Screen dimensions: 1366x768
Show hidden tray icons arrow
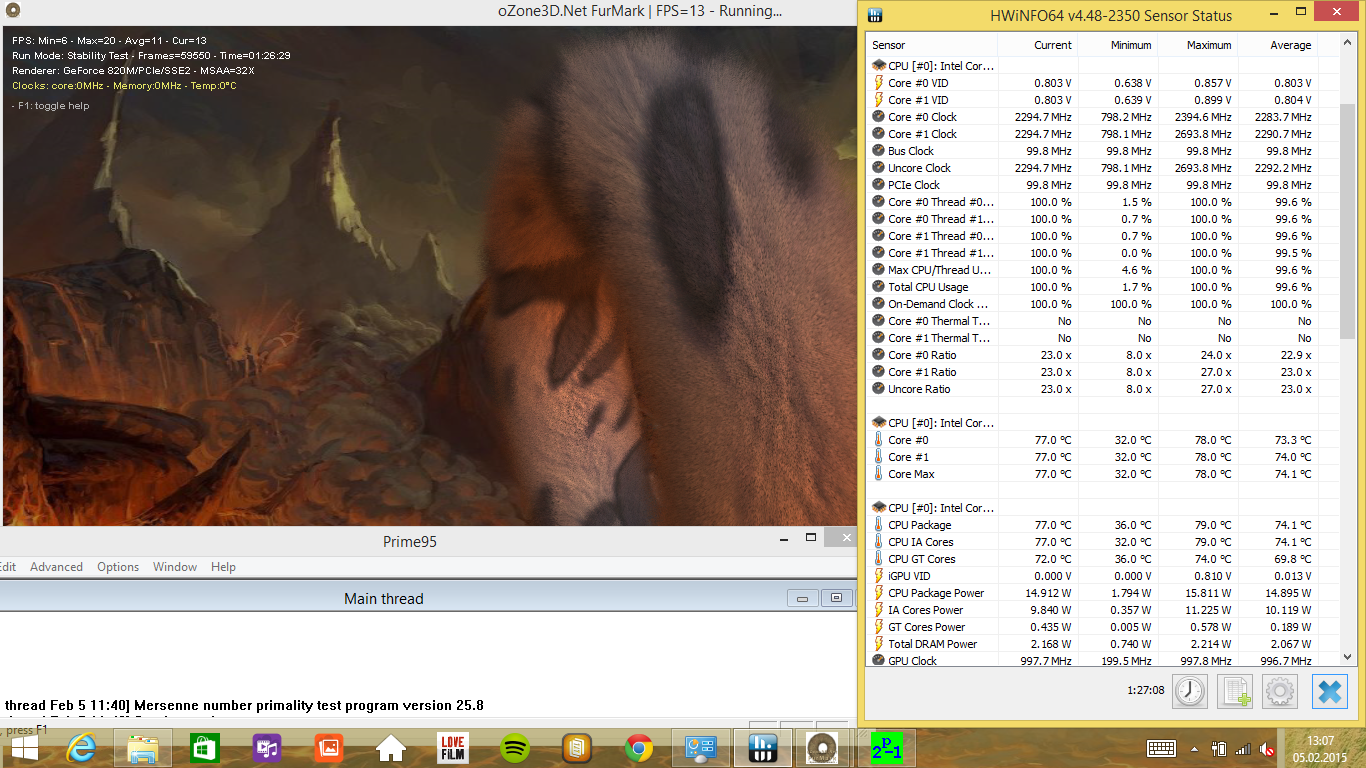point(1194,748)
